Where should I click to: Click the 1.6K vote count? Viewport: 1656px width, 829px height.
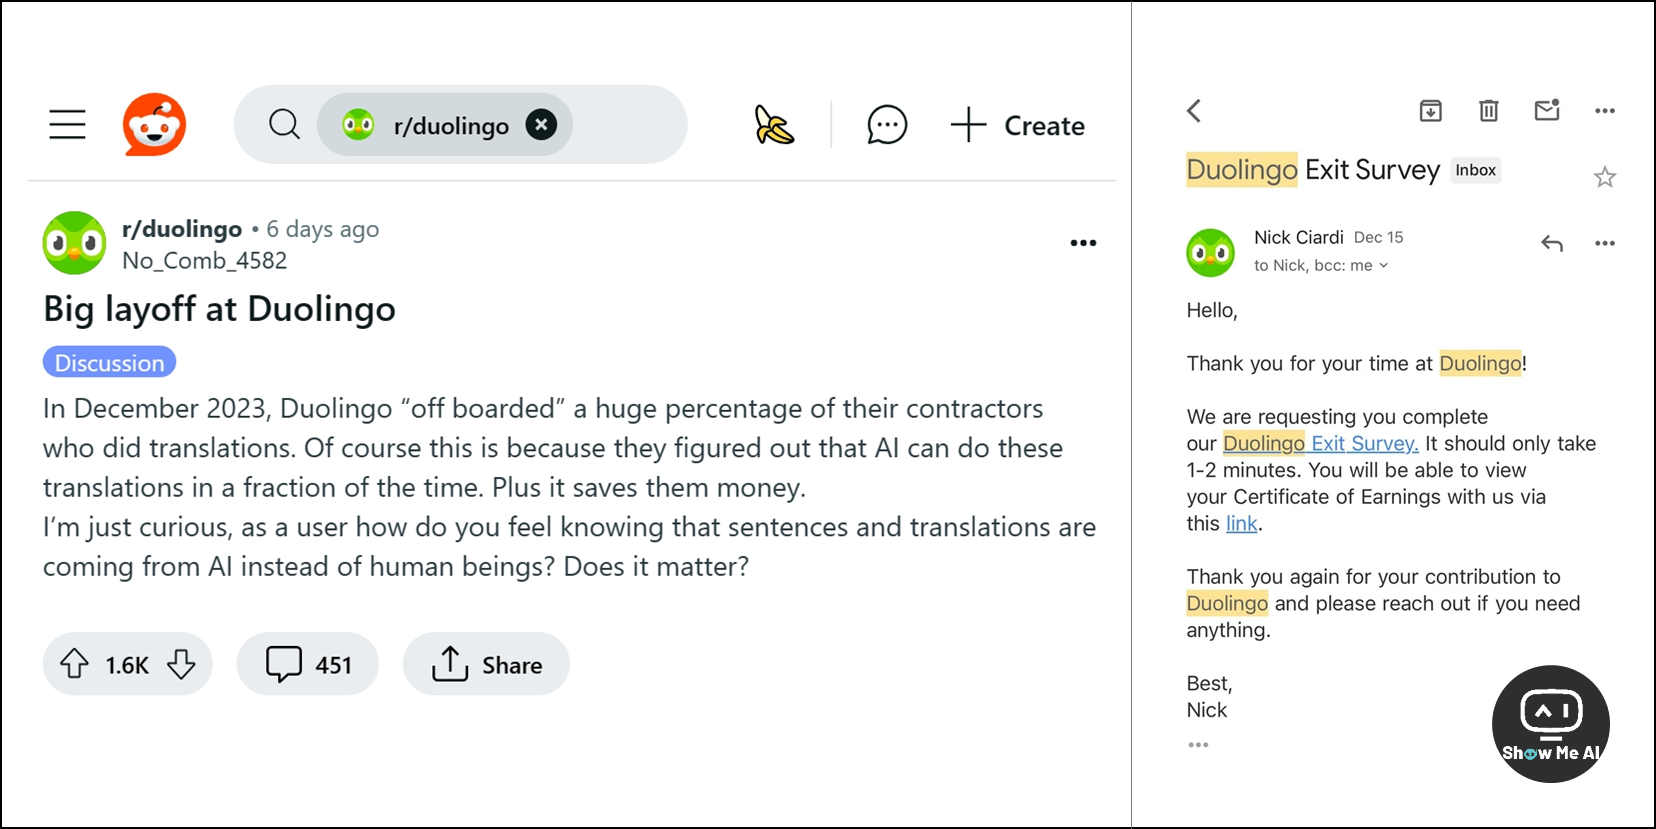127,665
